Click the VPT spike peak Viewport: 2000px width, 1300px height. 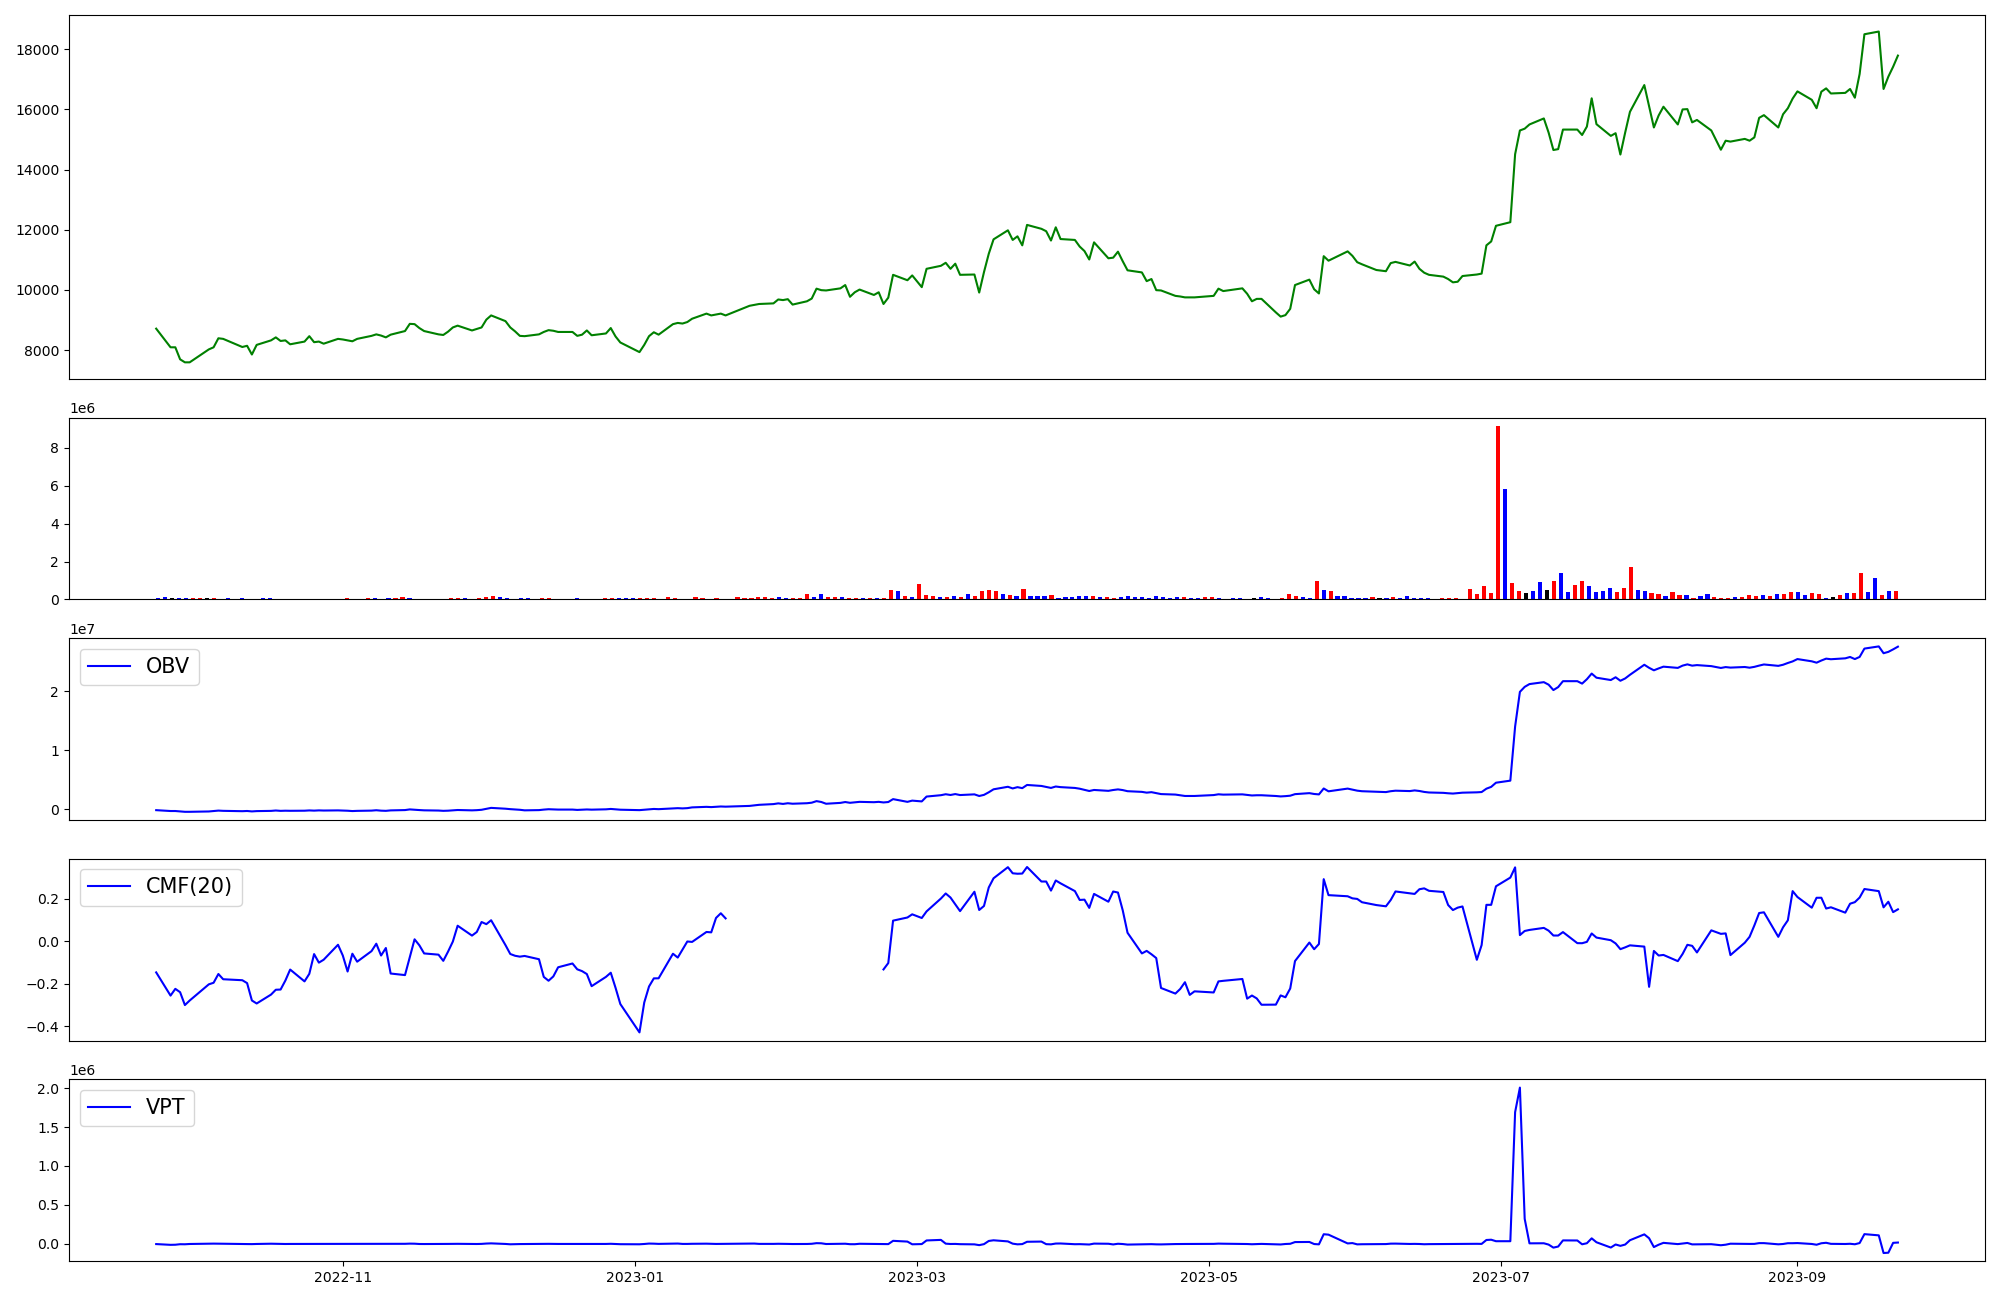(1519, 1088)
